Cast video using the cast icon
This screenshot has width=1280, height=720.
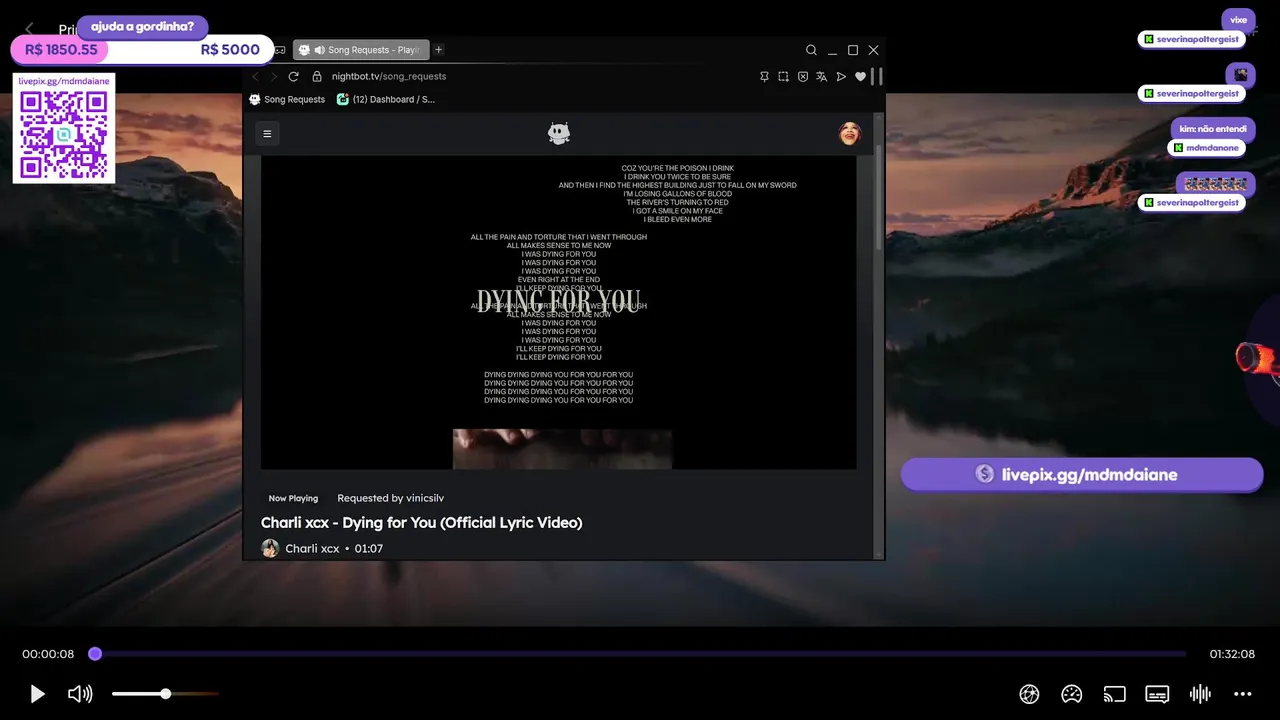(x=1114, y=694)
